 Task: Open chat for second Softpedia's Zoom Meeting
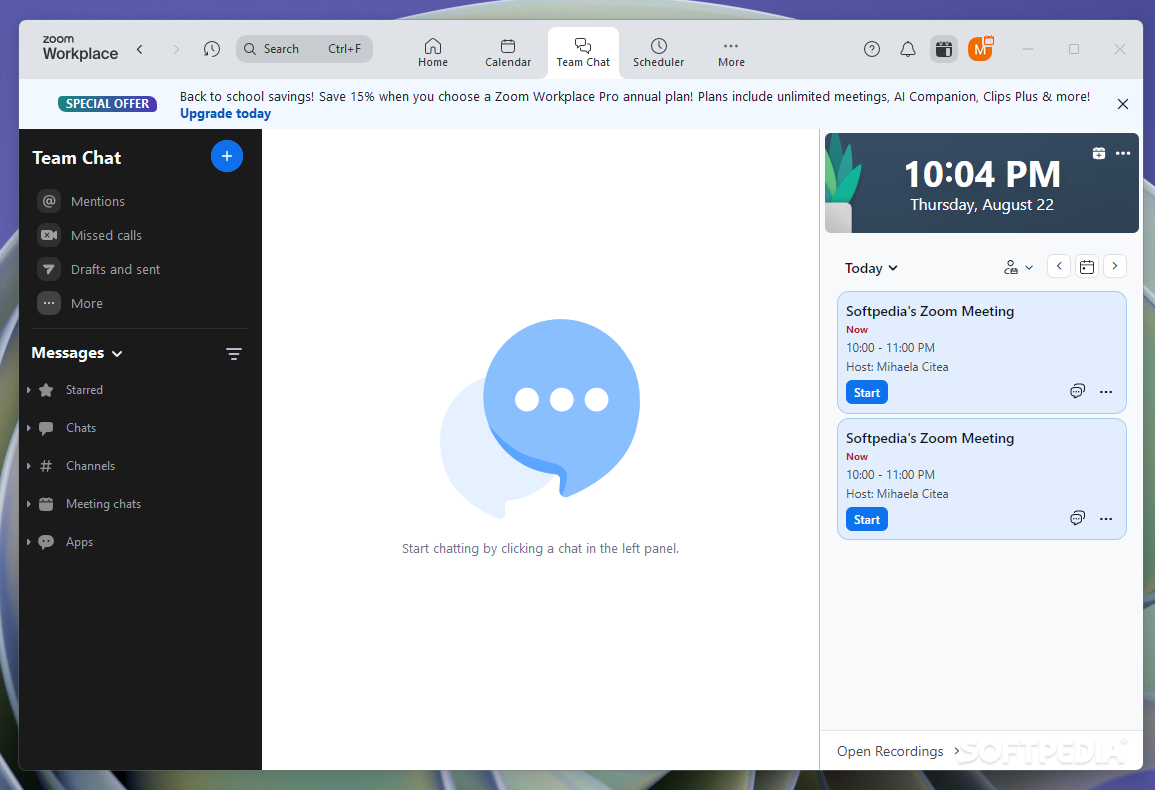coord(1077,518)
